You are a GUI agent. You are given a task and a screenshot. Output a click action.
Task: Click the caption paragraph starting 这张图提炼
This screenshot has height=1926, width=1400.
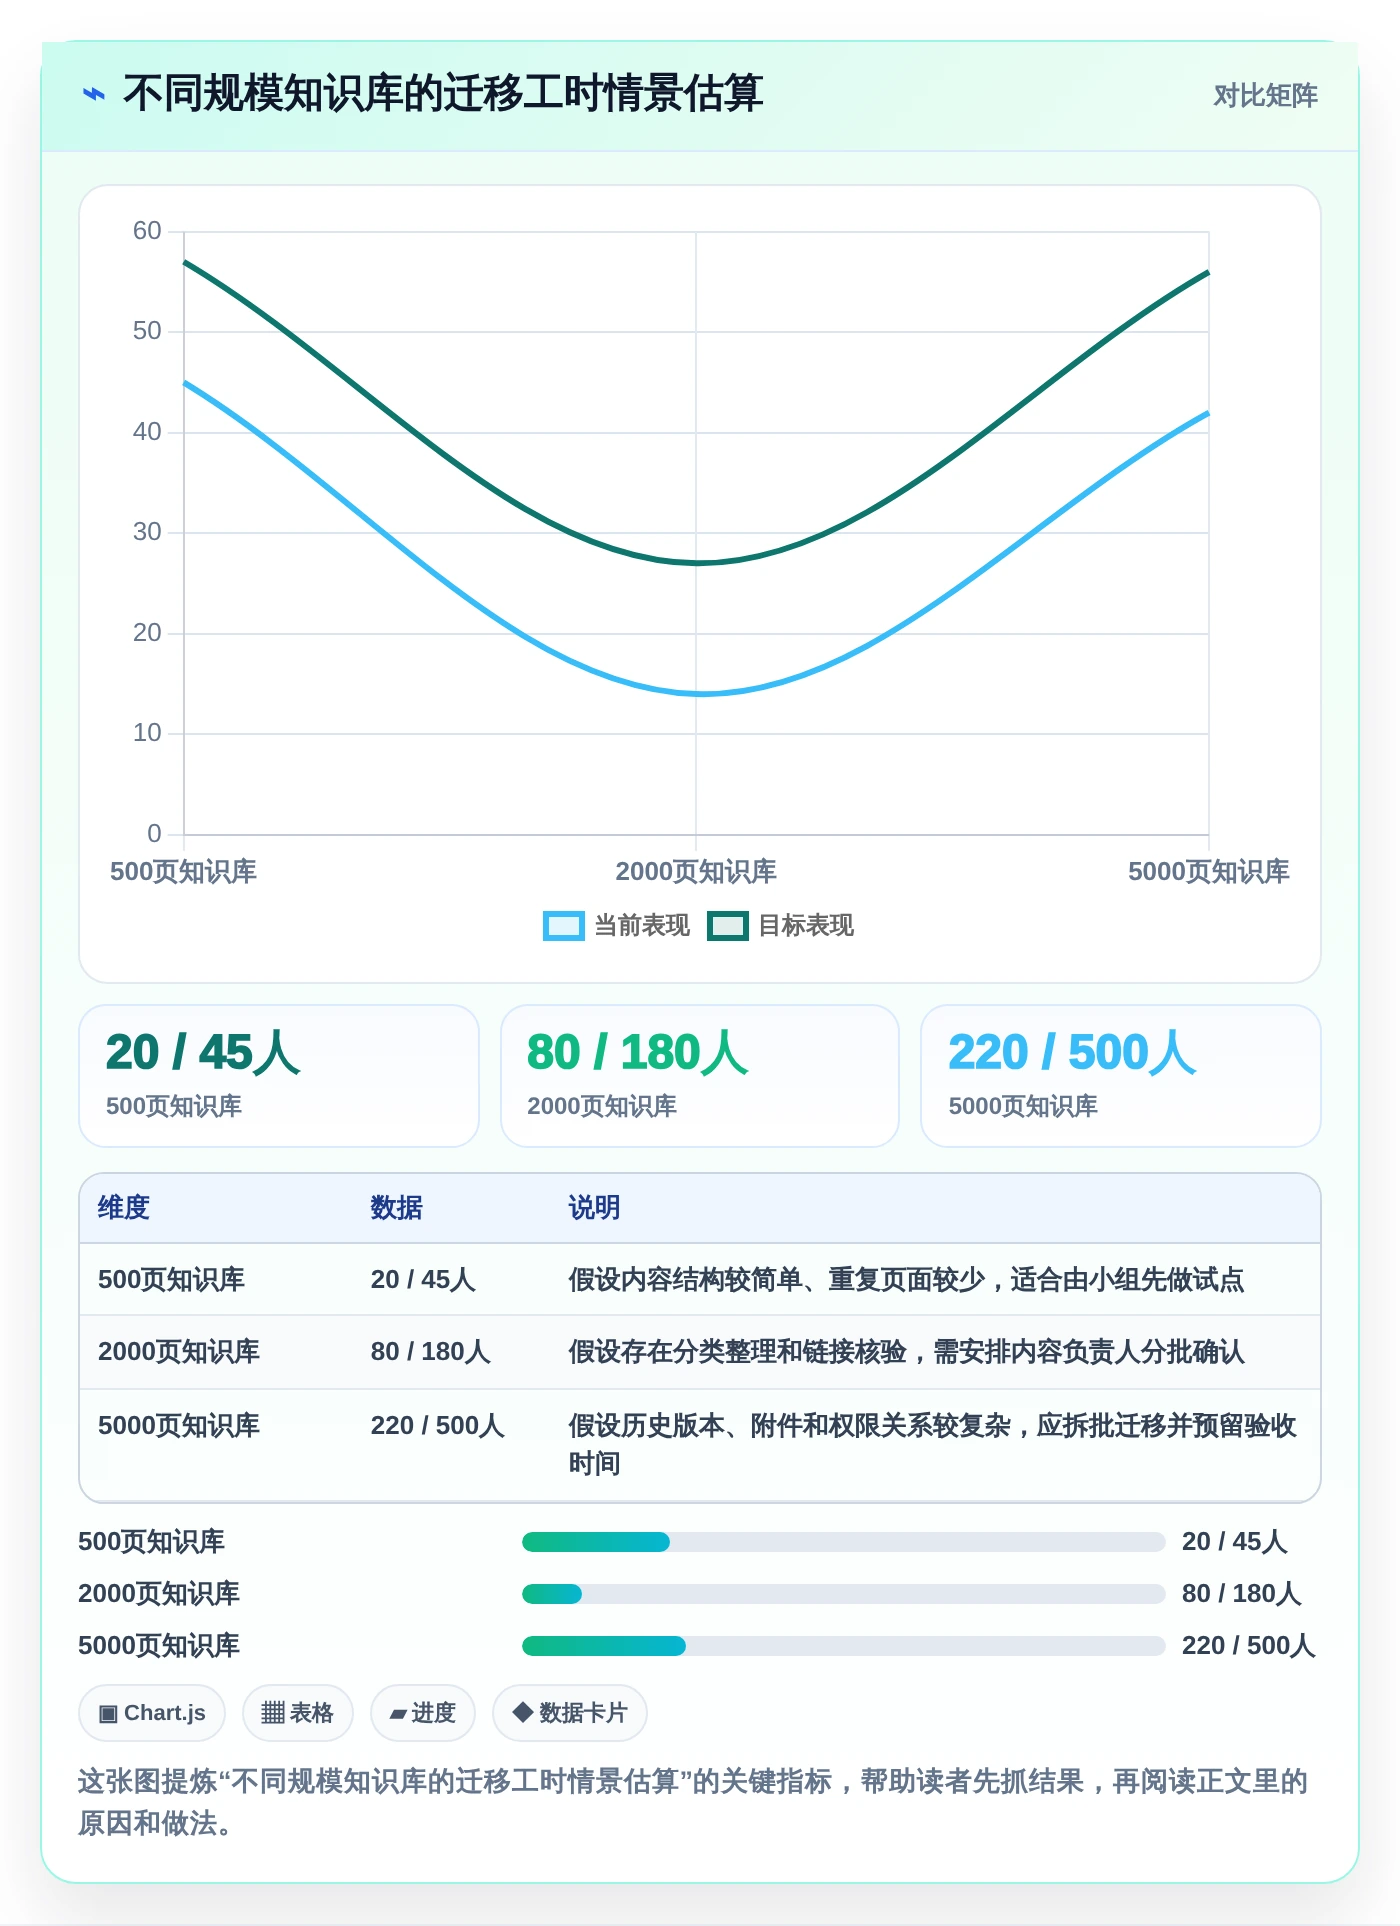tap(693, 1802)
